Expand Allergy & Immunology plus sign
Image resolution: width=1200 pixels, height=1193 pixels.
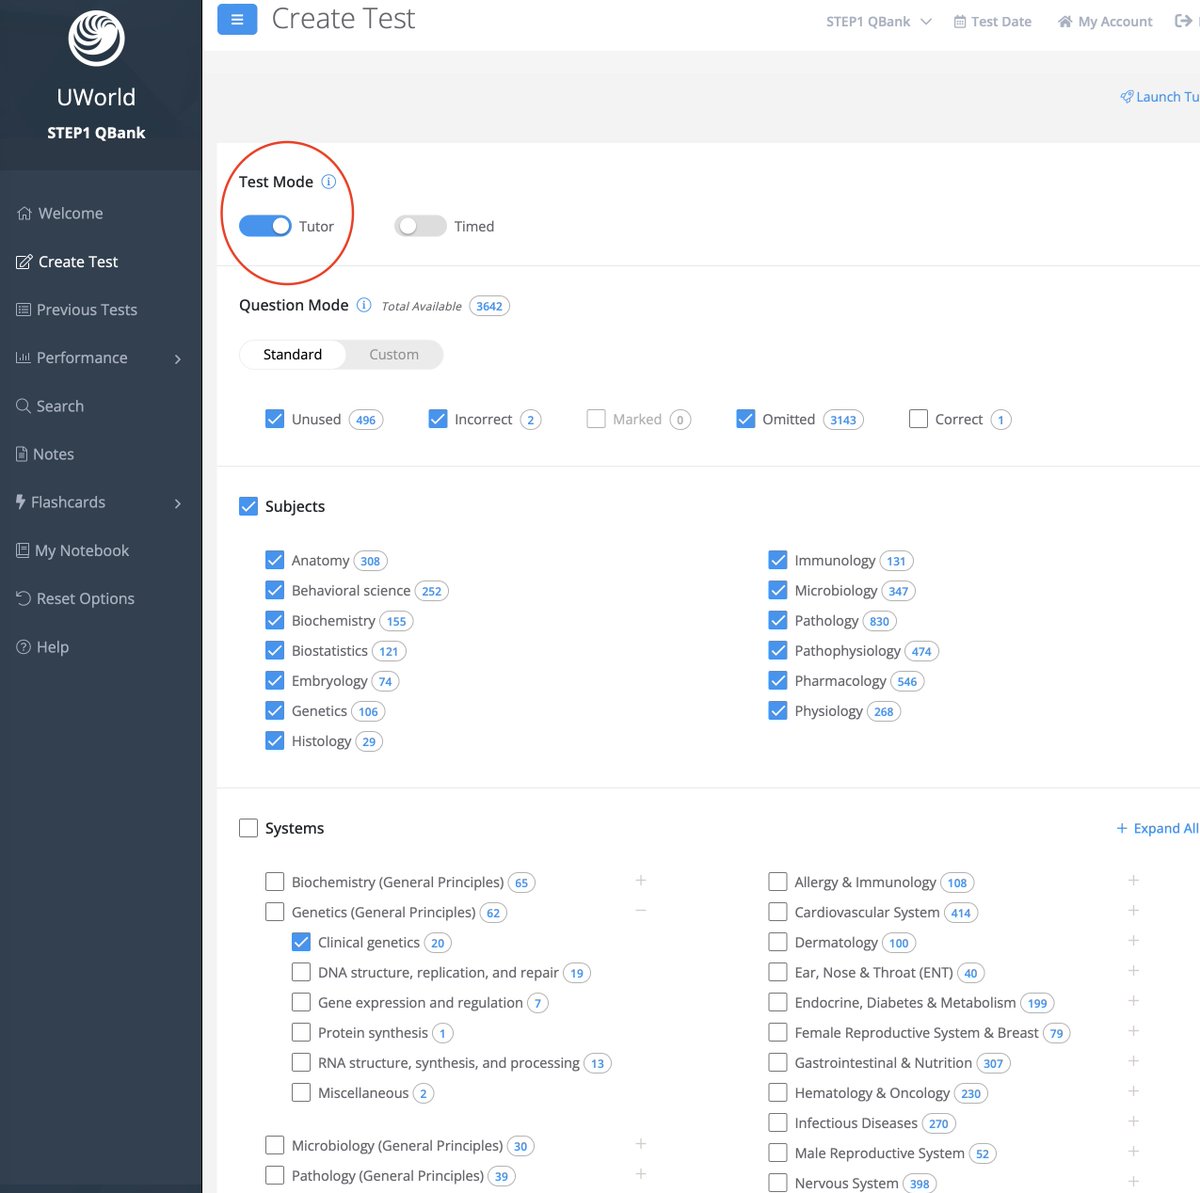(x=1133, y=880)
